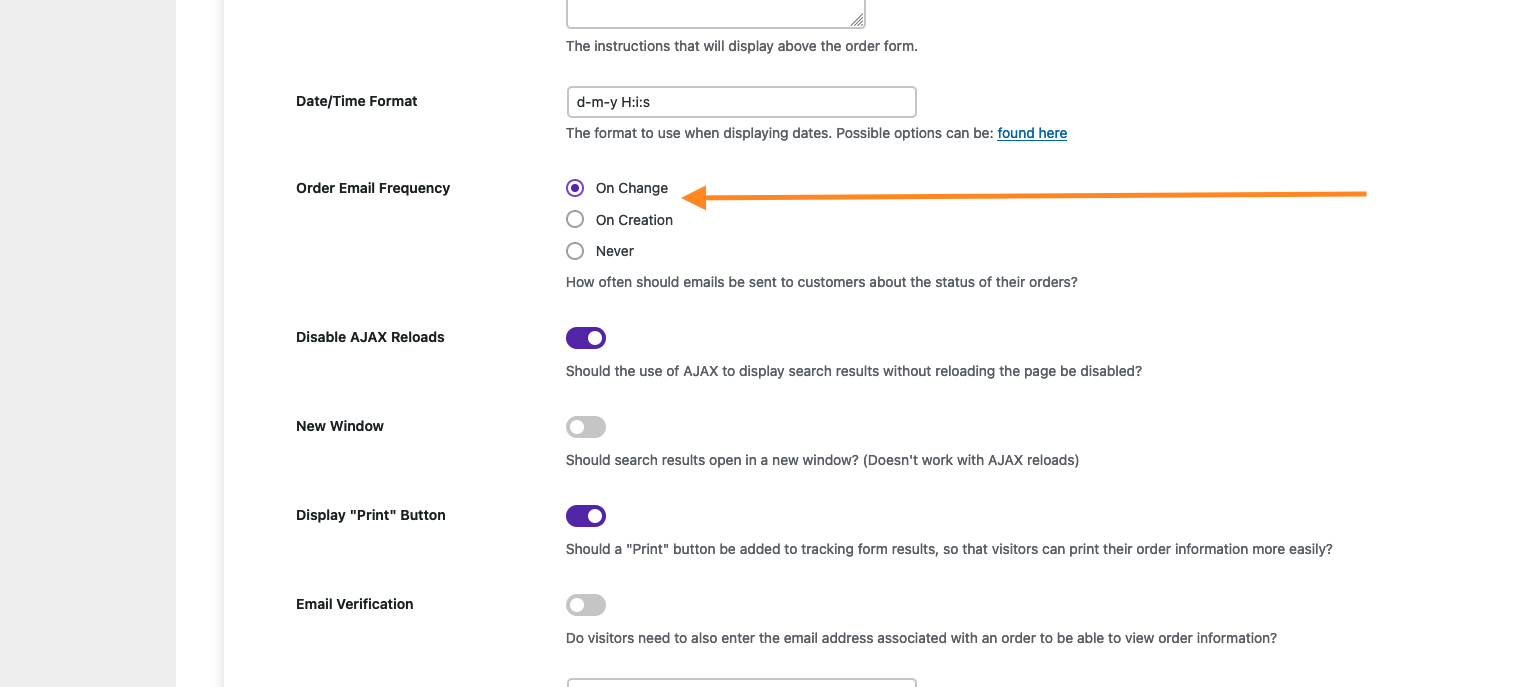Turn off the Disable AJAX Reloads switch
Viewport: 1526px width, 687px height.
(x=586, y=338)
